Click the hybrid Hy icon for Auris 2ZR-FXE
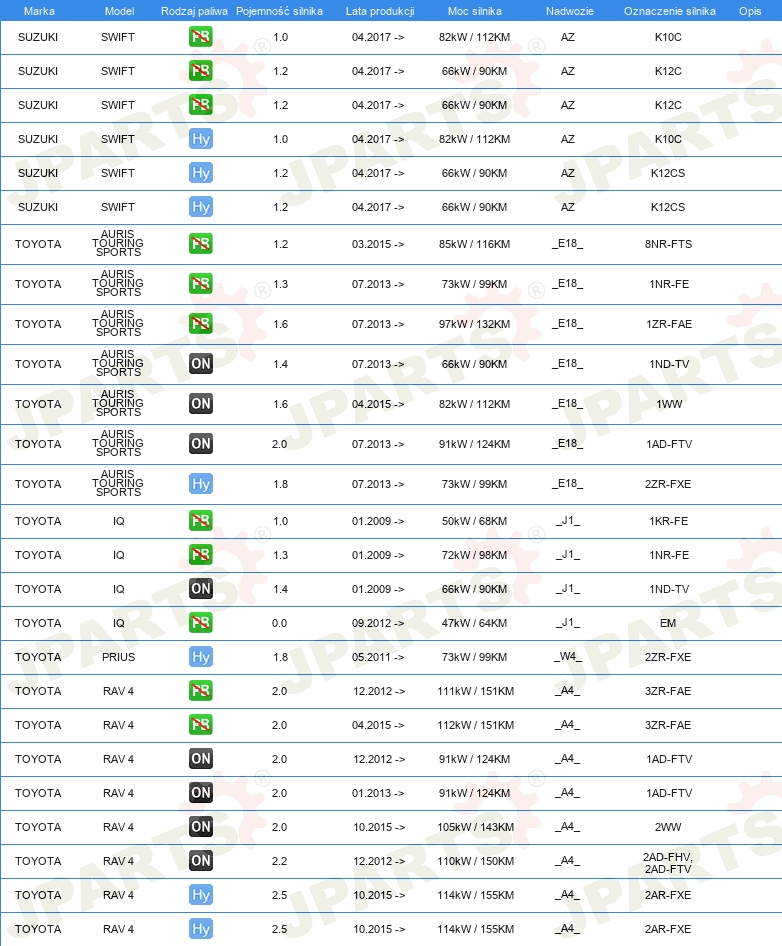Screen dimensions: 782x946 pyautogui.click(x=200, y=484)
